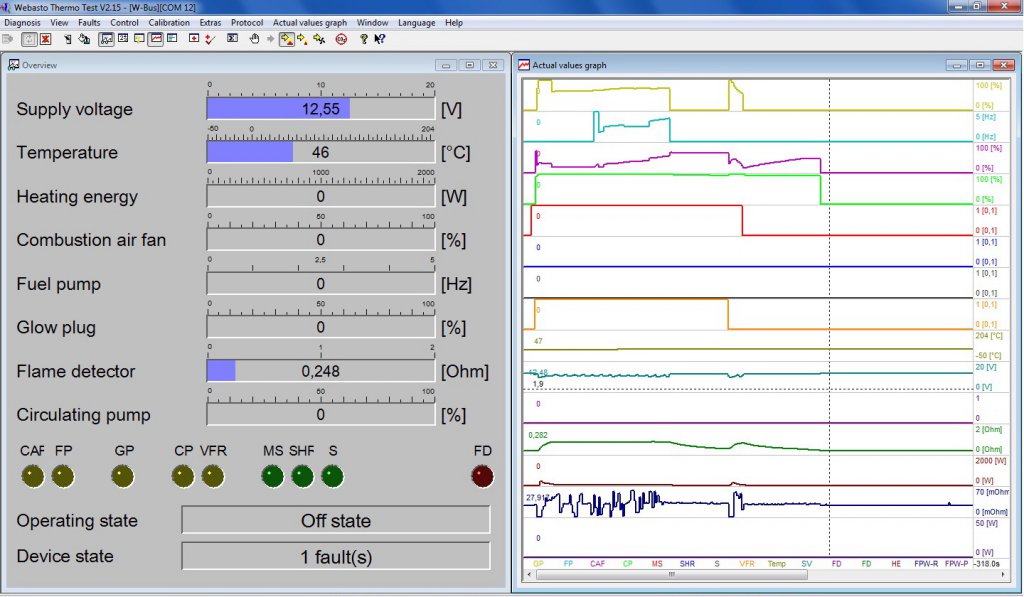1024x597 pixels.
Task: Open the Diagnosis menu
Action: [x=22, y=22]
